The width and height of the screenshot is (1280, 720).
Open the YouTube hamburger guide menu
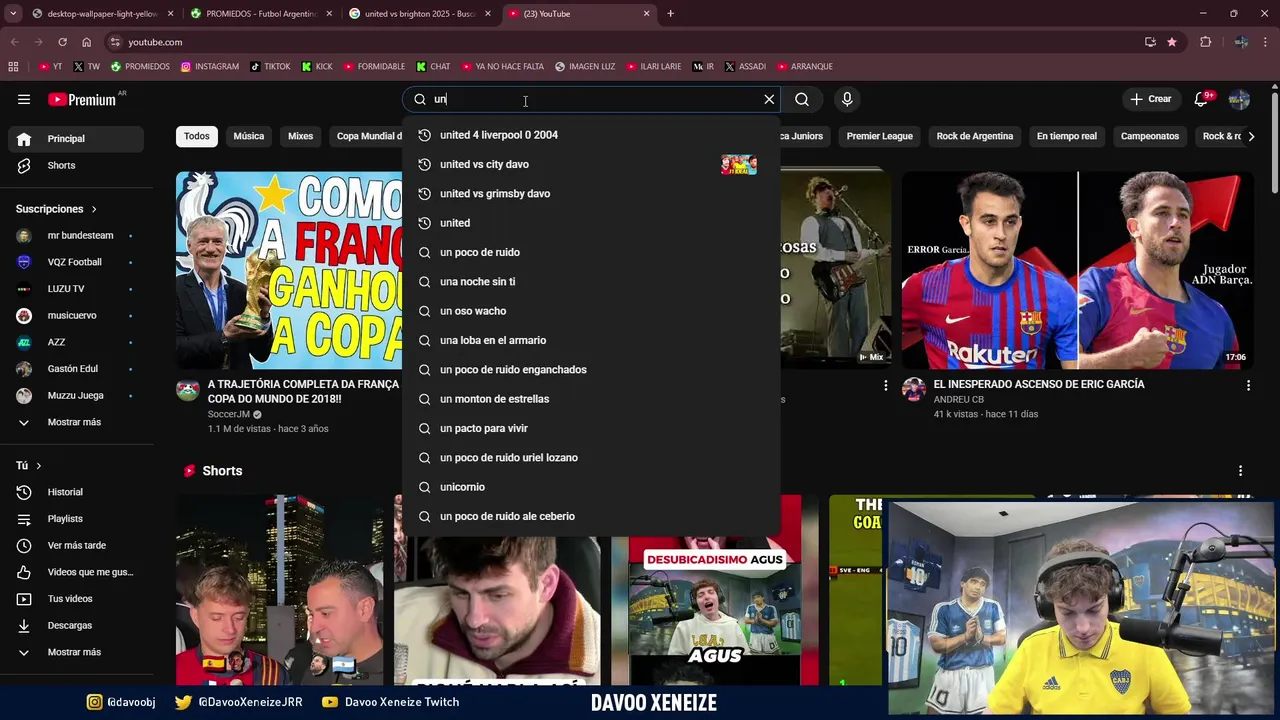point(24,99)
